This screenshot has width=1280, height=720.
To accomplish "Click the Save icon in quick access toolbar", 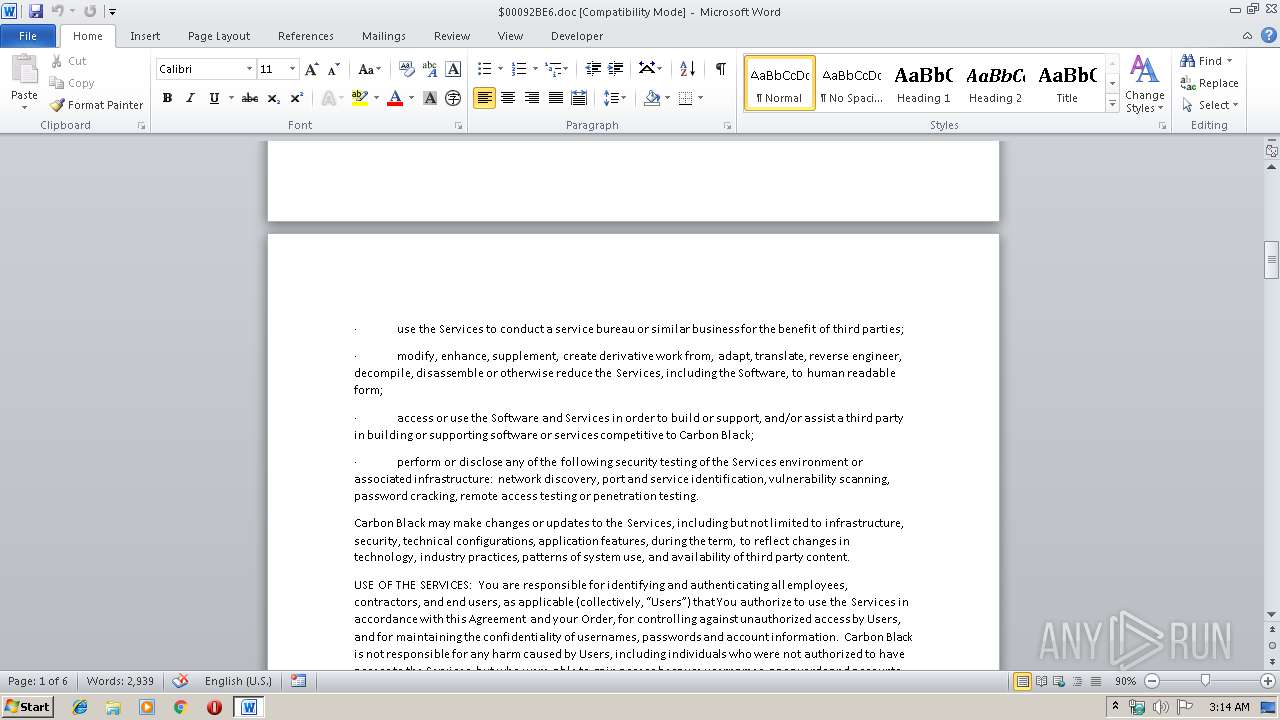I will click(x=36, y=11).
